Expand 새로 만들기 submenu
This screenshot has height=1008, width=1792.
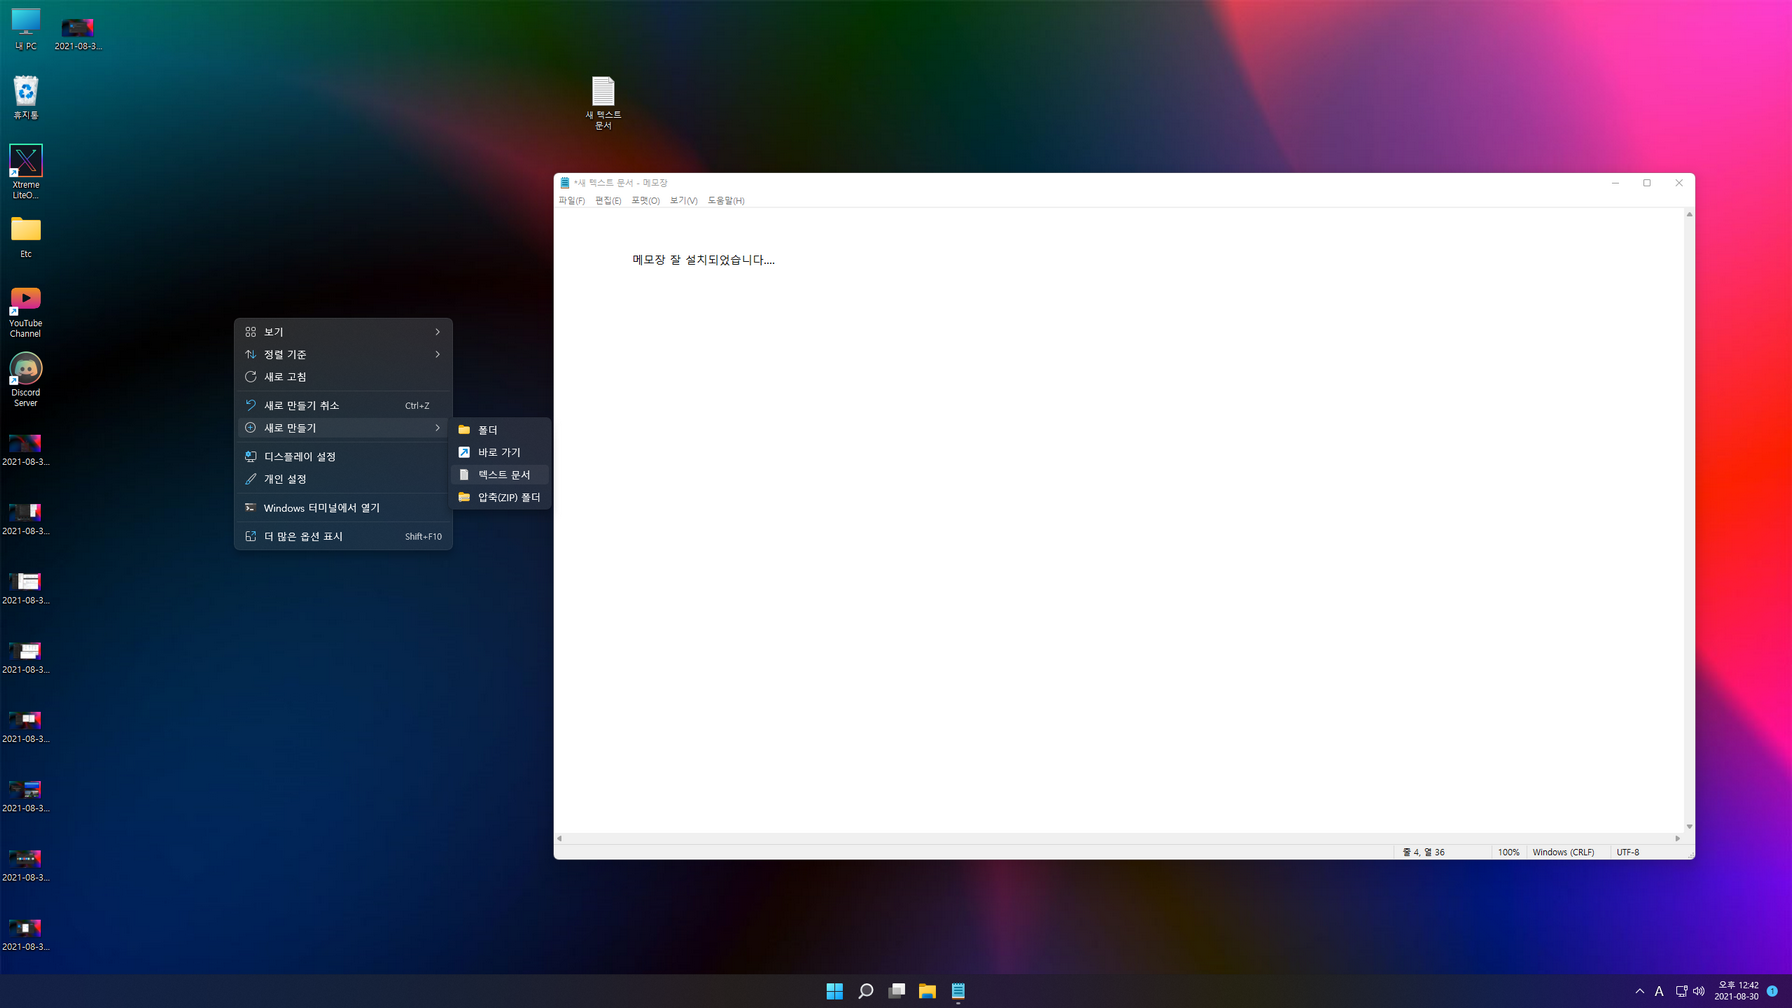click(343, 428)
